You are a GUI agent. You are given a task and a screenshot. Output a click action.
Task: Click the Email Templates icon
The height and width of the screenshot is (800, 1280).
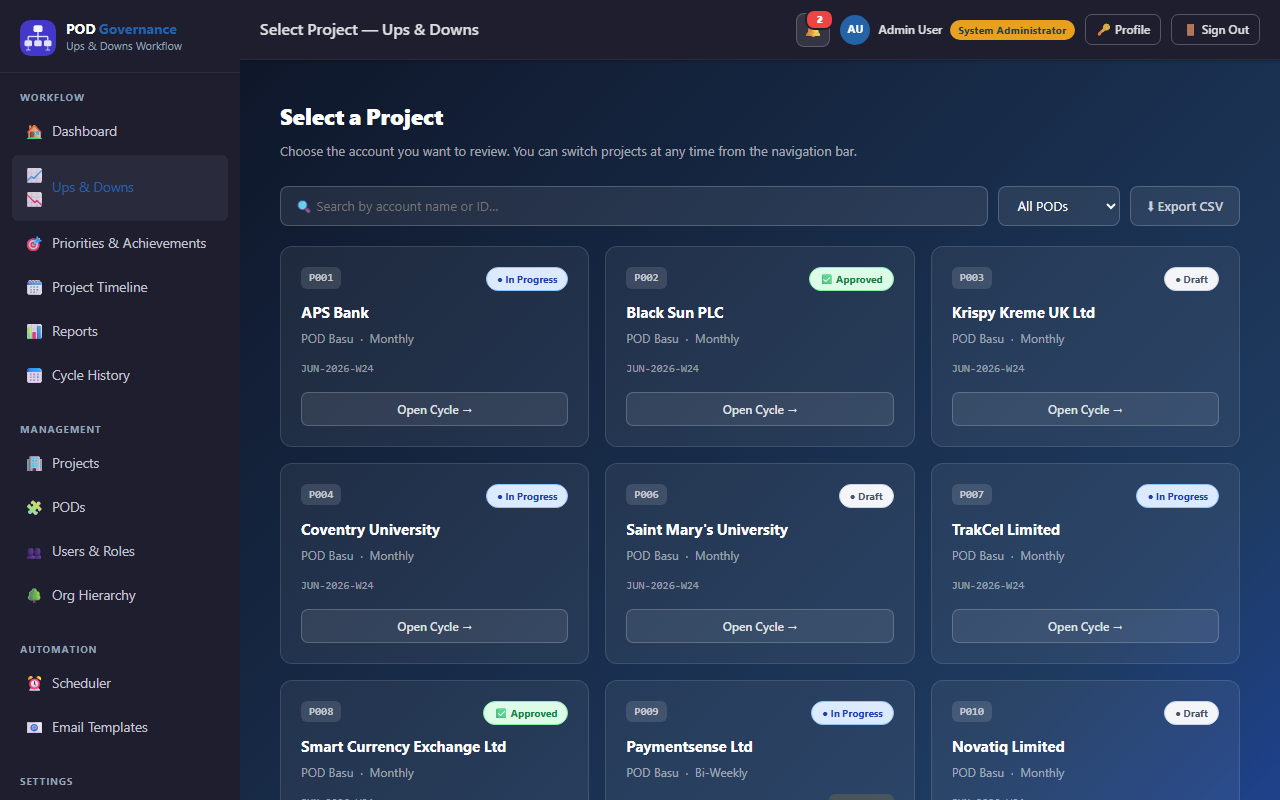pyautogui.click(x=34, y=727)
